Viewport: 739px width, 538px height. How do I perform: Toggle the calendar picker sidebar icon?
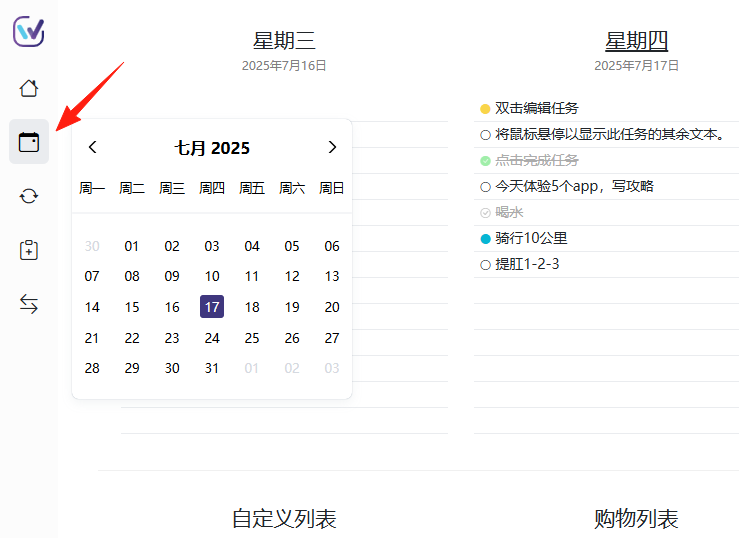coord(29,142)
